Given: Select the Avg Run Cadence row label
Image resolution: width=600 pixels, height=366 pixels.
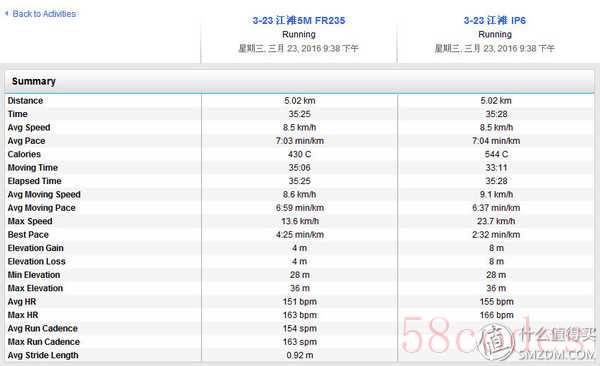Looking at the screenshot, I should pos(42,328).
